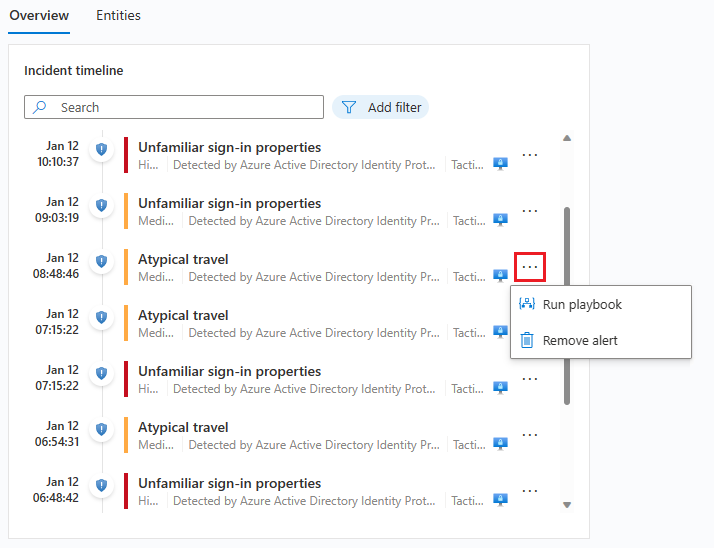Screen dimensions: 714x548
Task: Open more options for 06:54:31 Atypical travel
Action: [530, 435]
